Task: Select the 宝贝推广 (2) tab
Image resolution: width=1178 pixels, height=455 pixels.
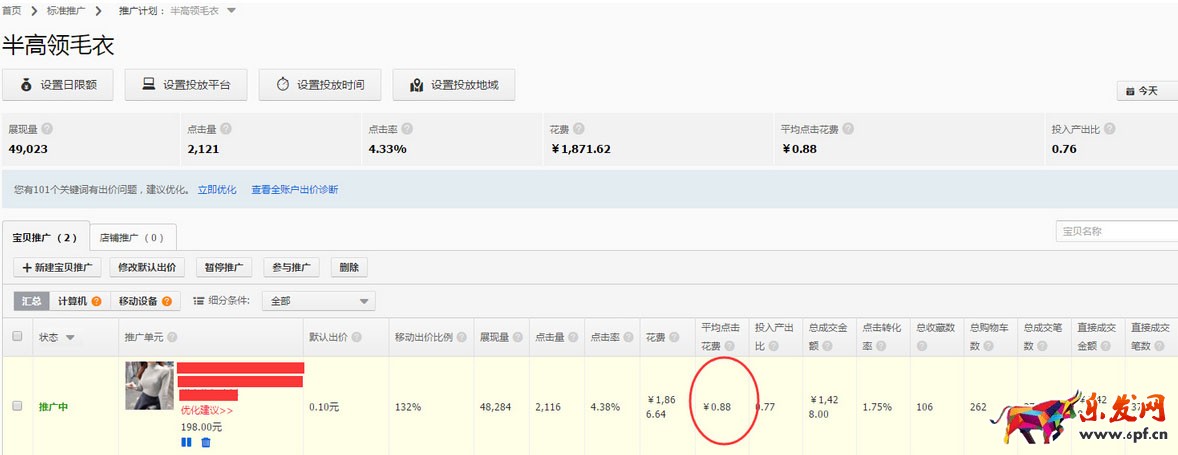Action: (x=45, y=238)
